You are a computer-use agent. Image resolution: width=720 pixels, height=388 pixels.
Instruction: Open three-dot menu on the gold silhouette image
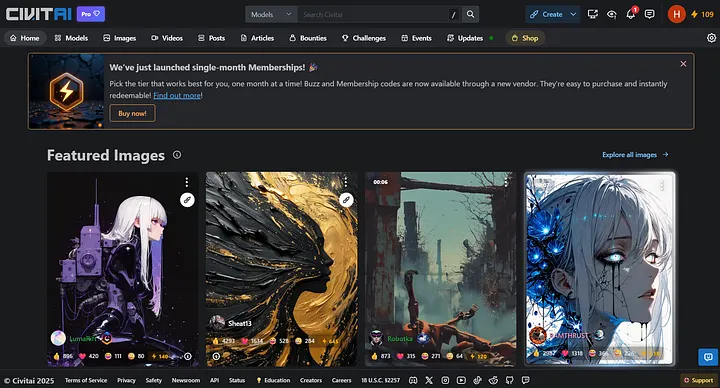[346, 182]
